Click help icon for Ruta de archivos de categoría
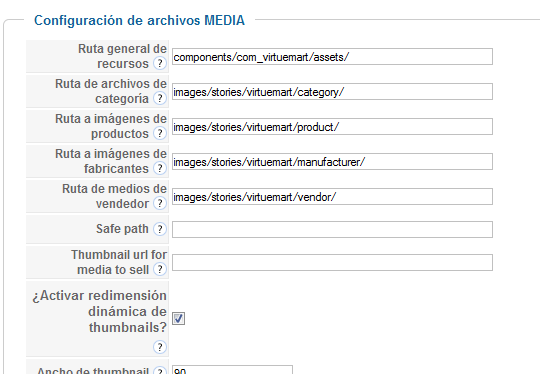 pyautogui.click(x=160, y=98)
